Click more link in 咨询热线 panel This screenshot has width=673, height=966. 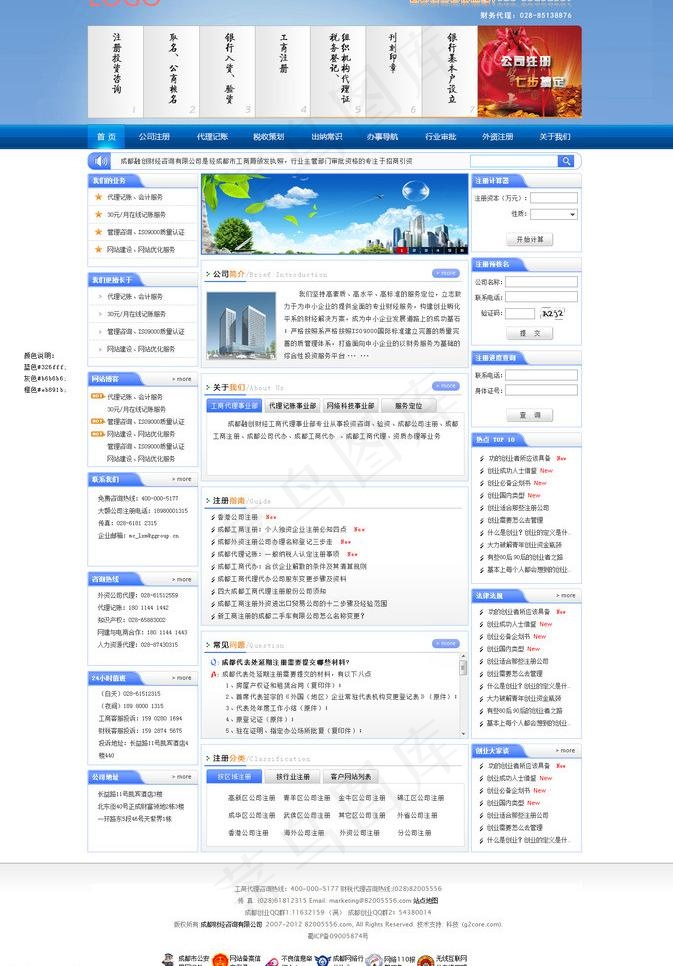pos(182,579)
